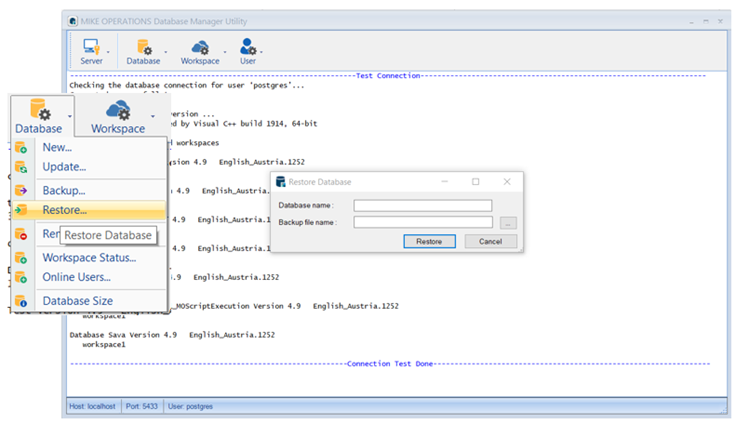Click the browse button for the backup file

(x=508, y=223)
